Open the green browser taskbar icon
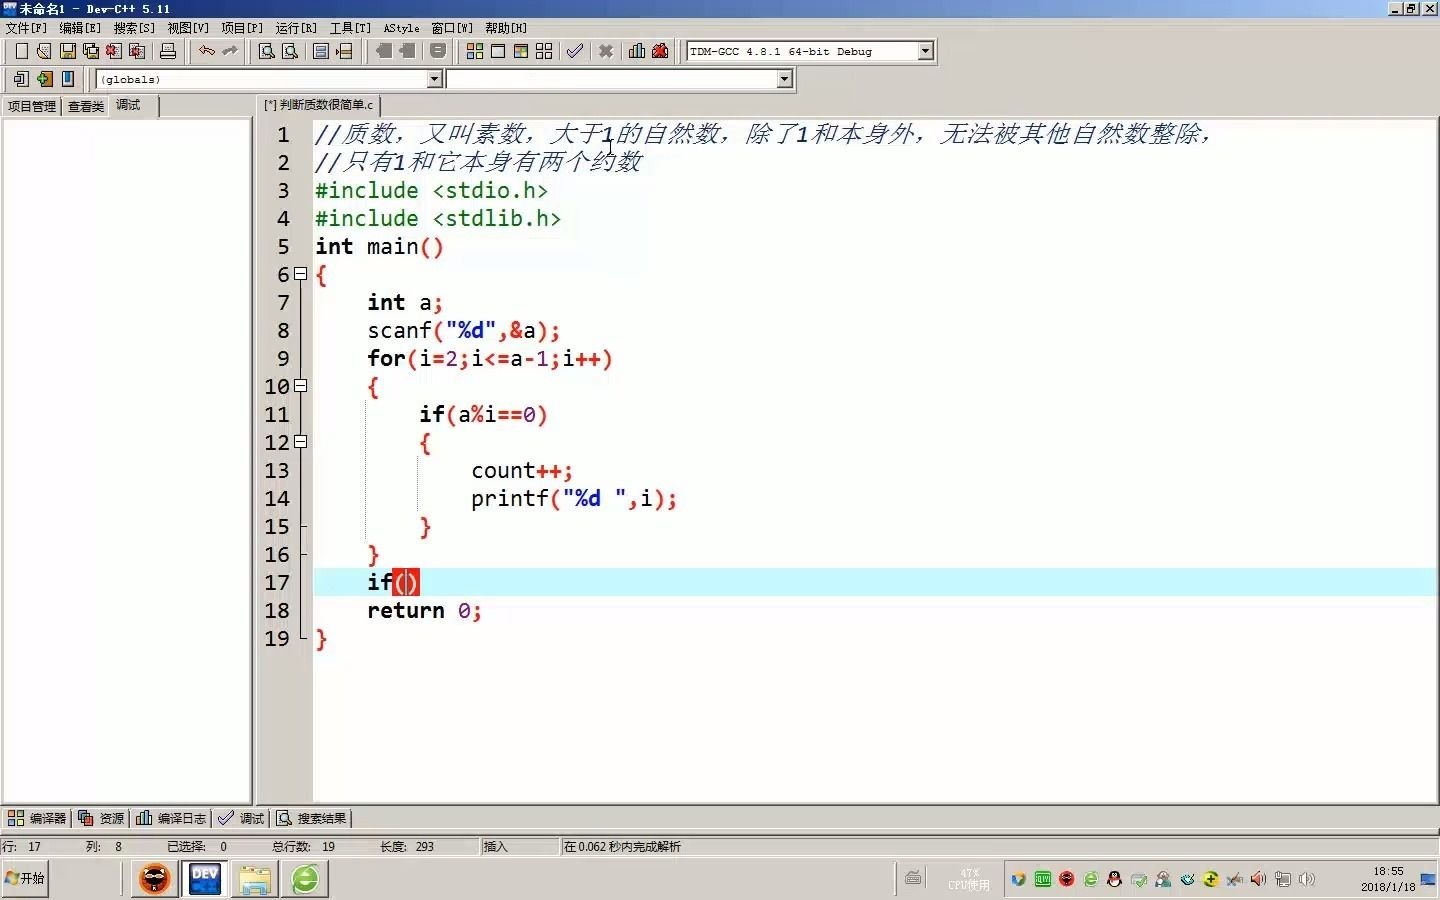The height and width of the screenshot is (900, 1440). coord(305,879)
